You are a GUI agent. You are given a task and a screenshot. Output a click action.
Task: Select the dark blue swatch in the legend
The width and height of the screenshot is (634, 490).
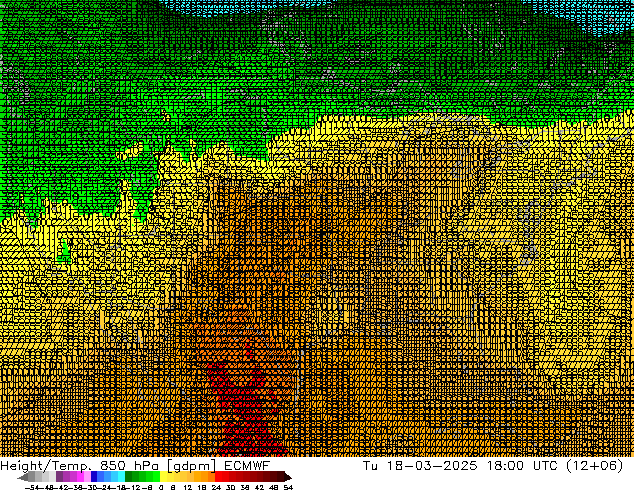94,477
